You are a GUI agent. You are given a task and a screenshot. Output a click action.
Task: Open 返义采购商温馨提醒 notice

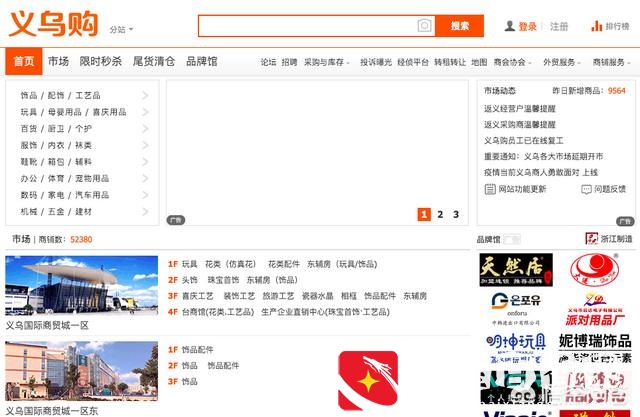tap(520, 124)
